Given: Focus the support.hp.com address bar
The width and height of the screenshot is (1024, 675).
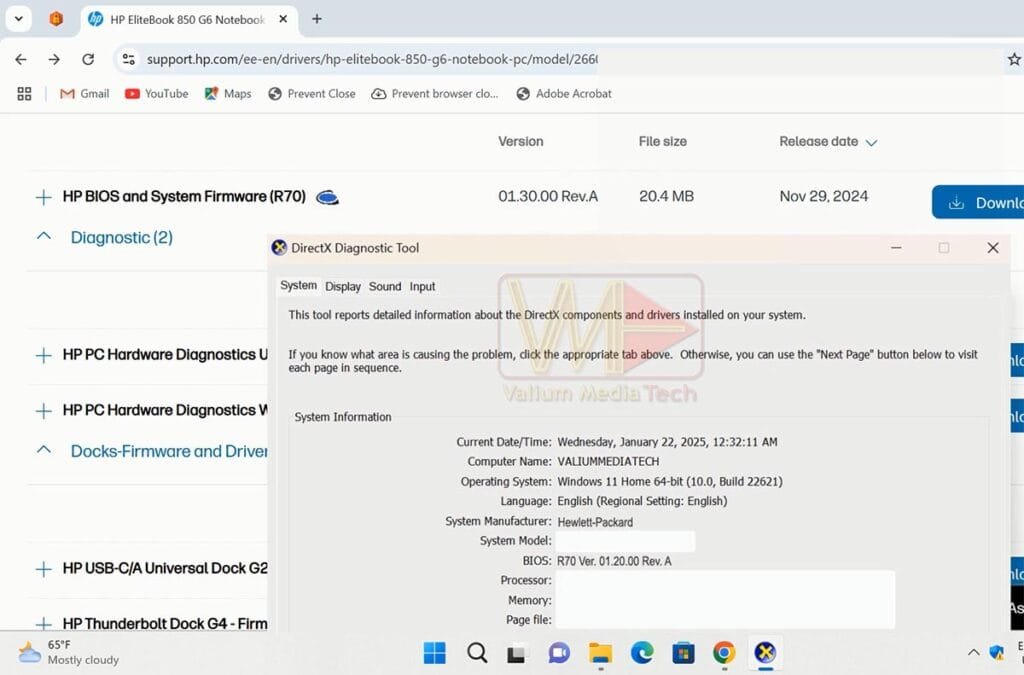Looking at the screenshot, I should [x=372, y=59].
